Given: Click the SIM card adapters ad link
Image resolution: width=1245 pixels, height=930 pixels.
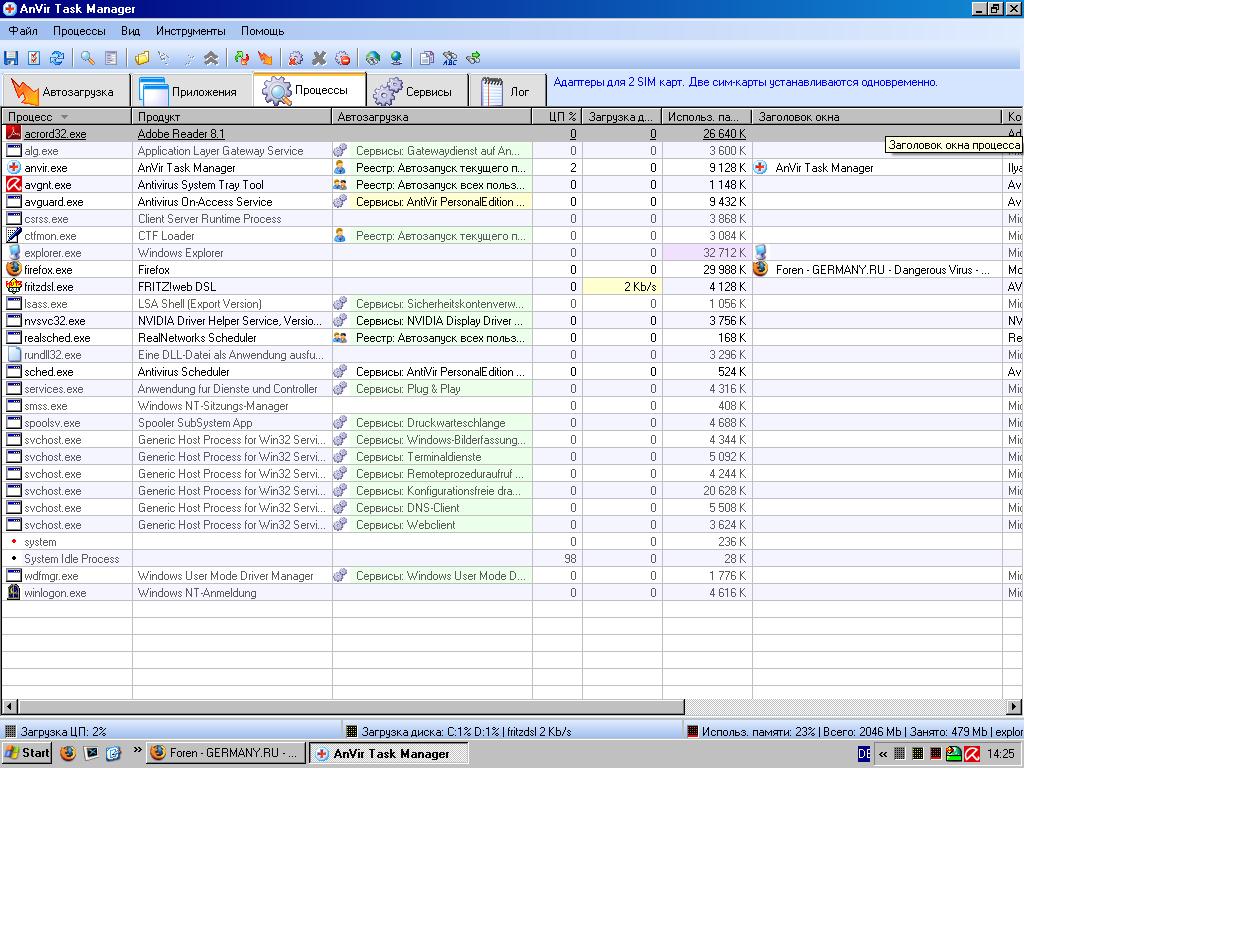Looking at the screenshot, I should point(745,82).
